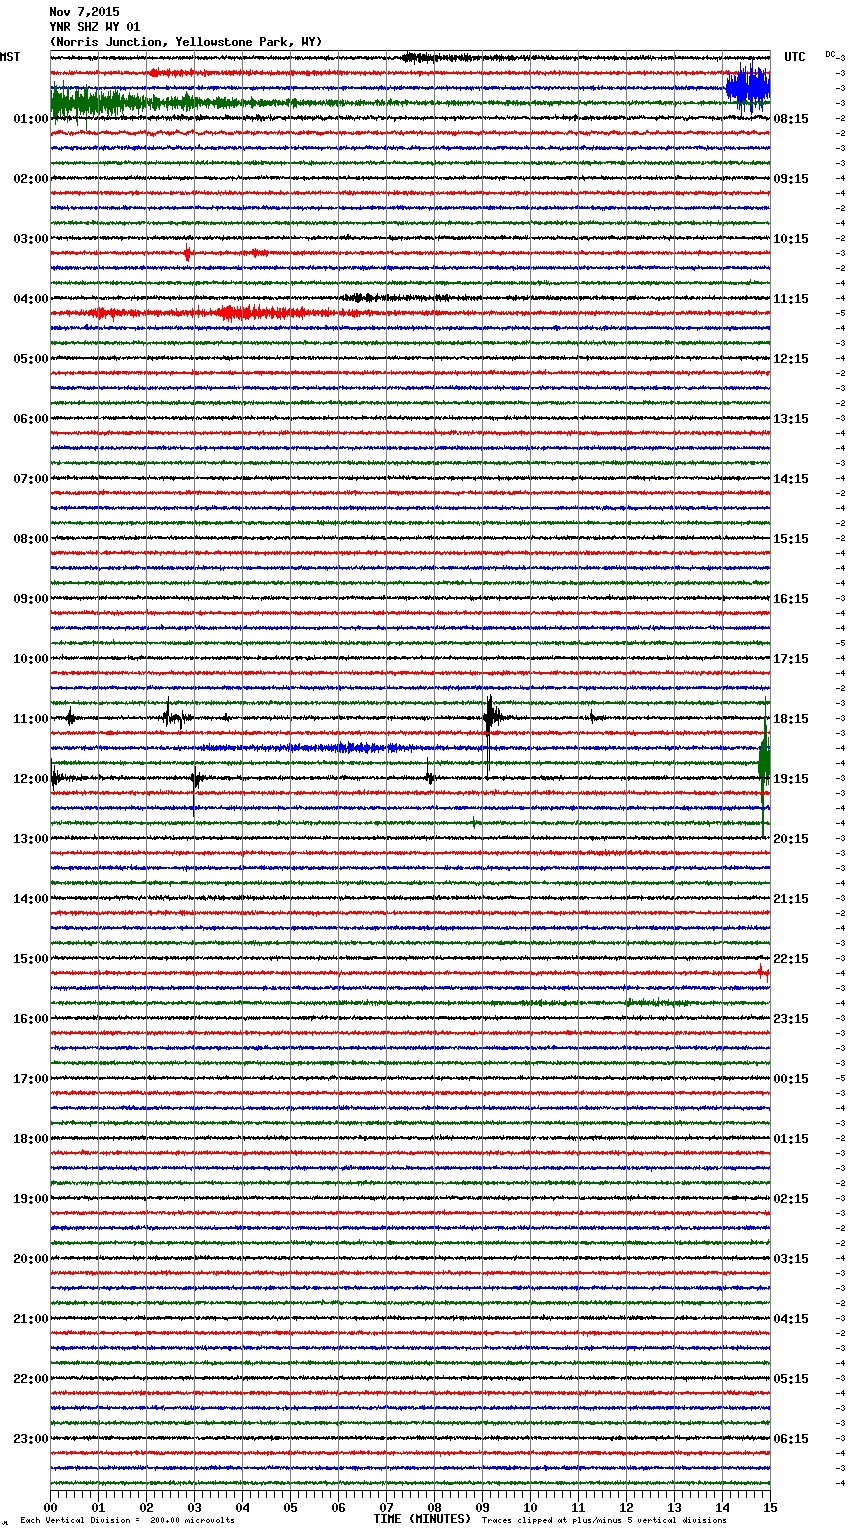Click the UTC timezone header label
The width and height of the screenshot is (850, 1534).
[795, 57]
